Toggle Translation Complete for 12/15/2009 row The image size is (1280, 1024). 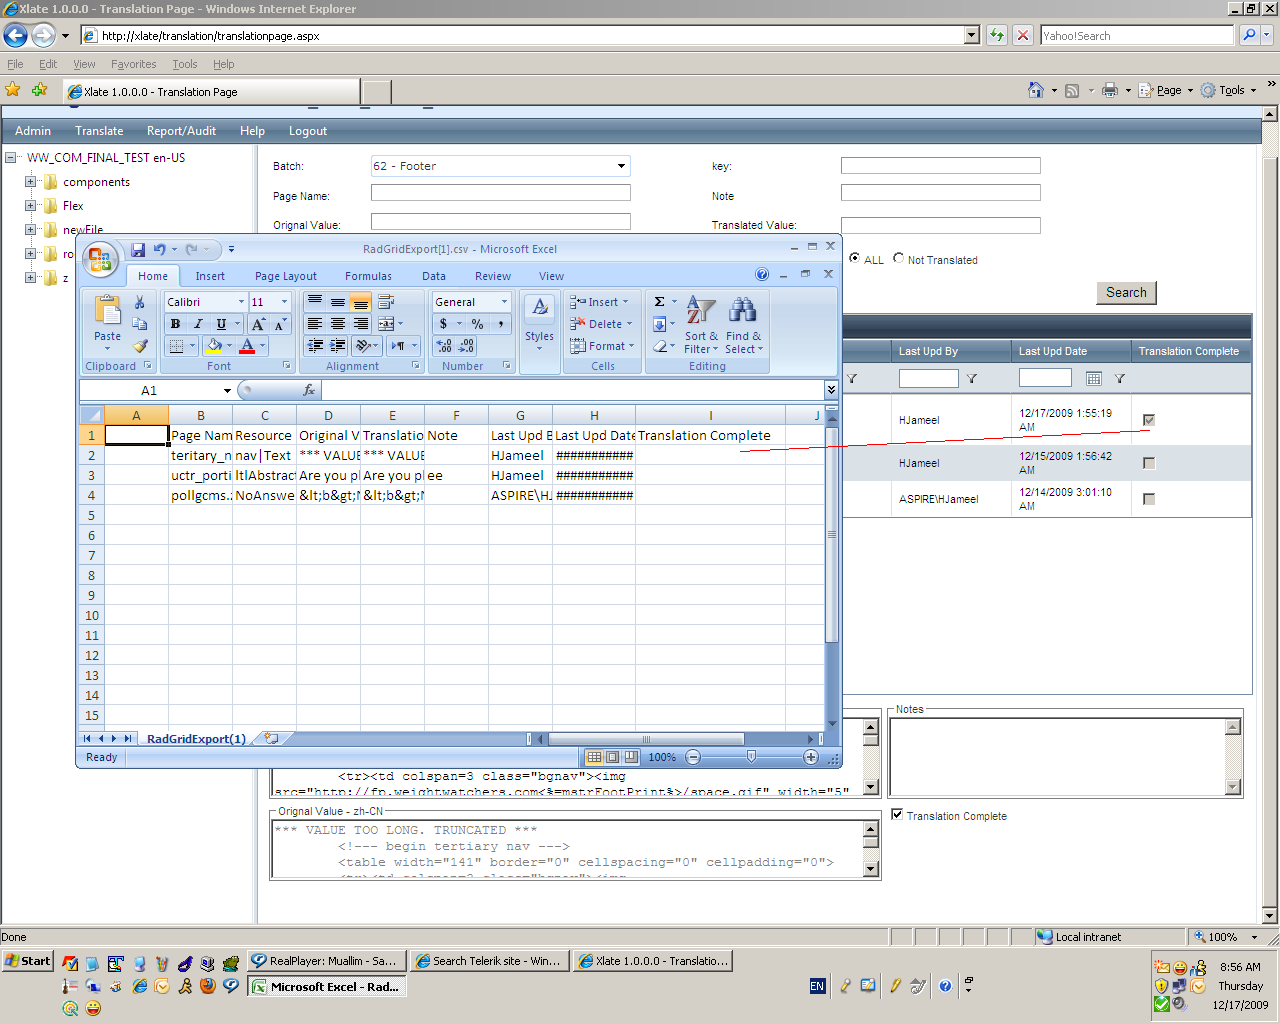[x=1149, y=463]
